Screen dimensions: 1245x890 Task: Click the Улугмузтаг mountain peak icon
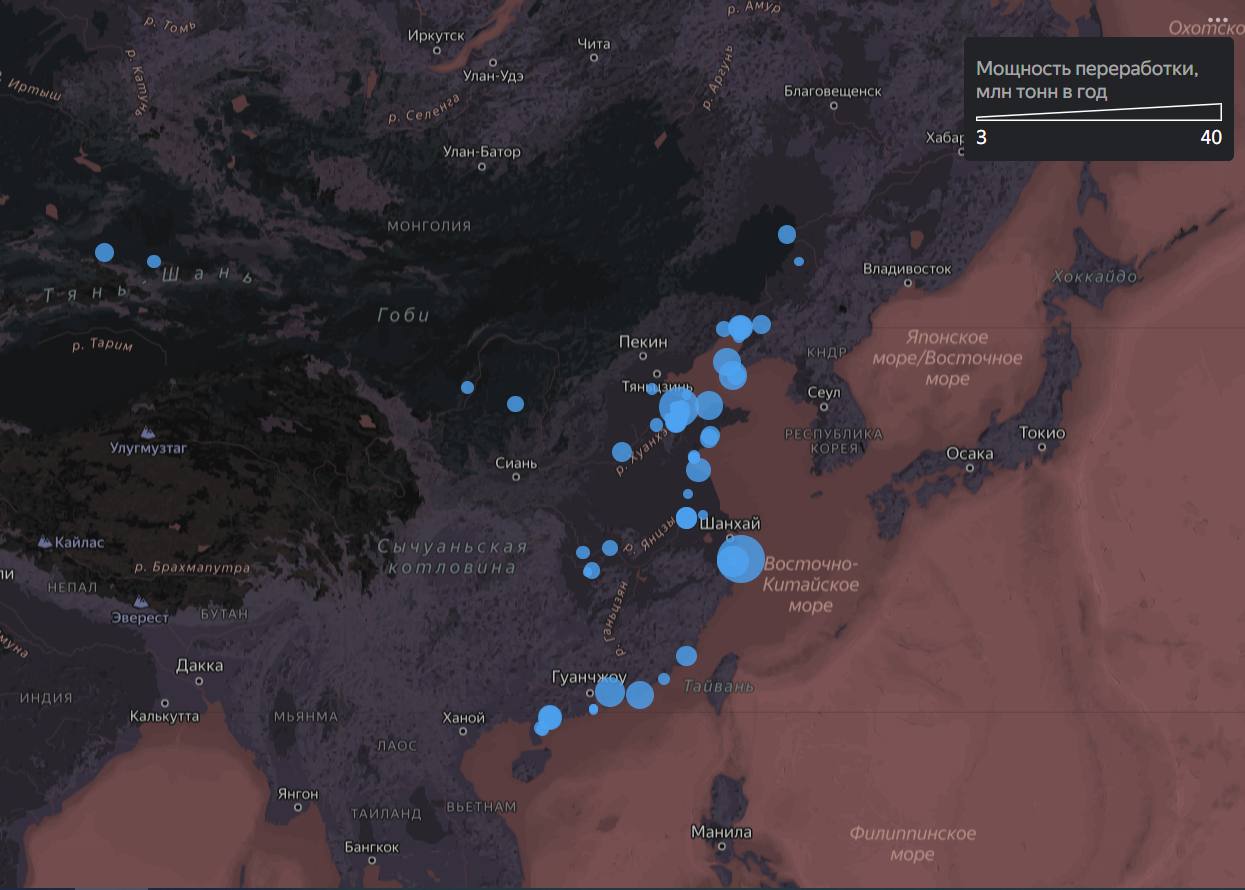coord(149,432)
